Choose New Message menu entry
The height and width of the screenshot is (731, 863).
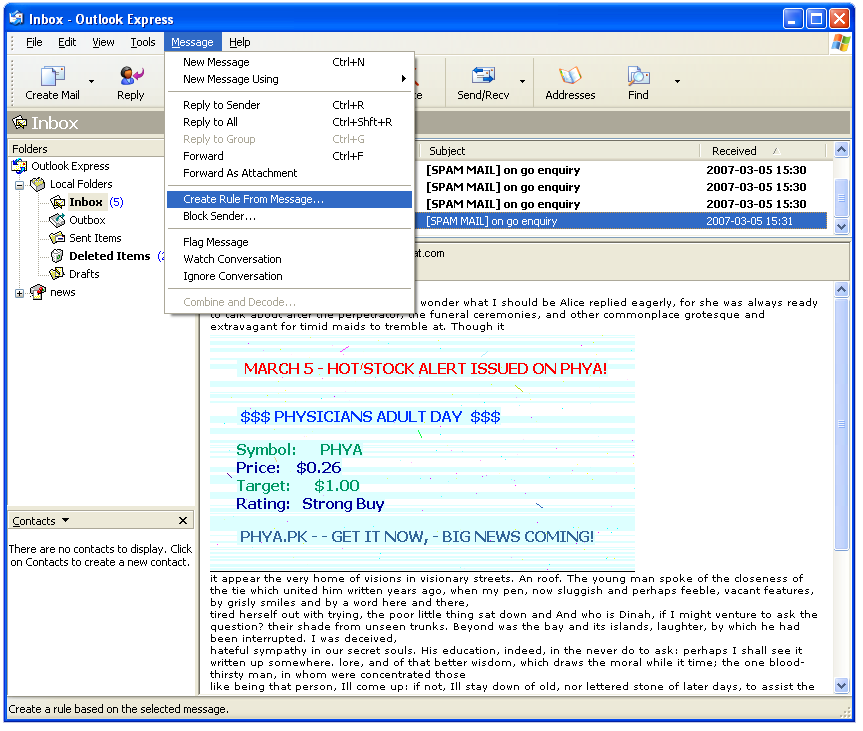coord(290,62)
